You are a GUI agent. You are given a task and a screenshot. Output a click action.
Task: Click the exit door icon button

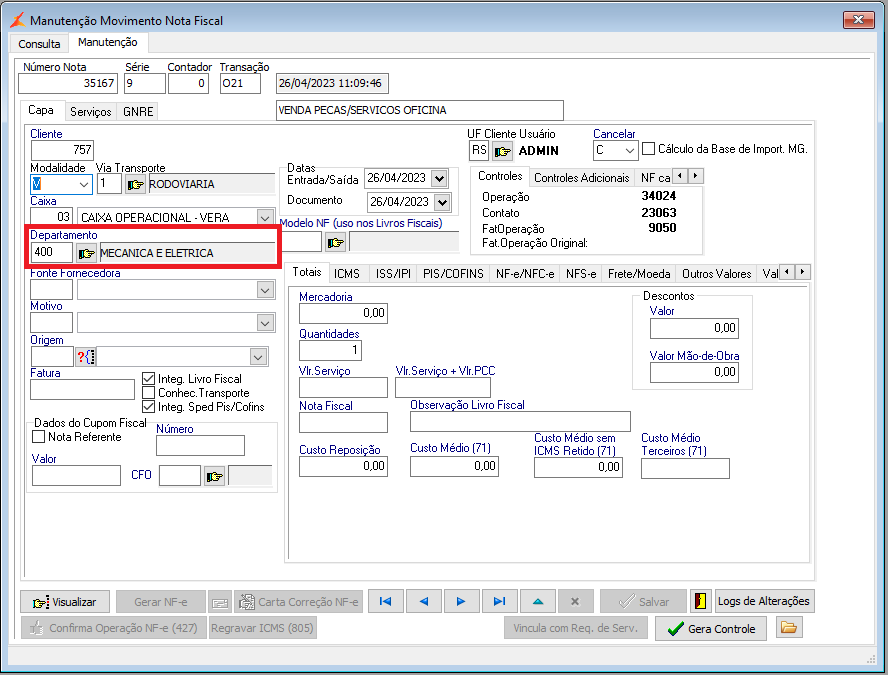(700, 601)
